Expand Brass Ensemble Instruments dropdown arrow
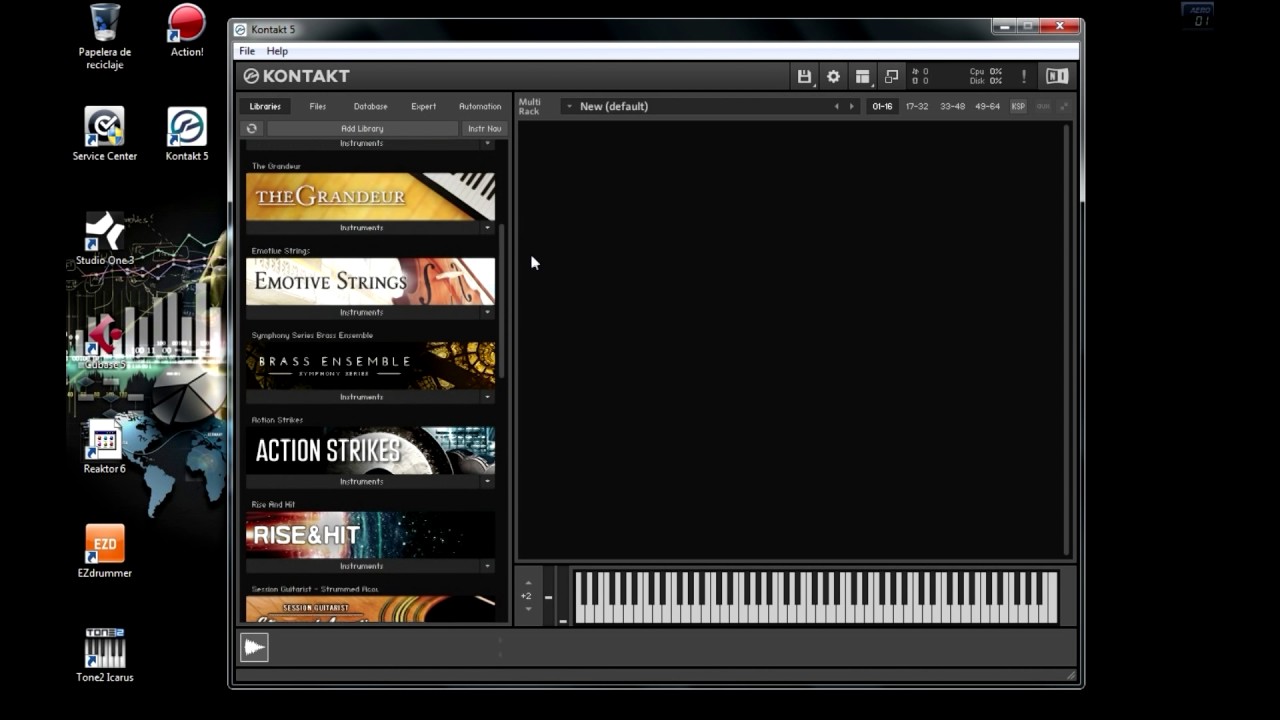 pos(488,397)
